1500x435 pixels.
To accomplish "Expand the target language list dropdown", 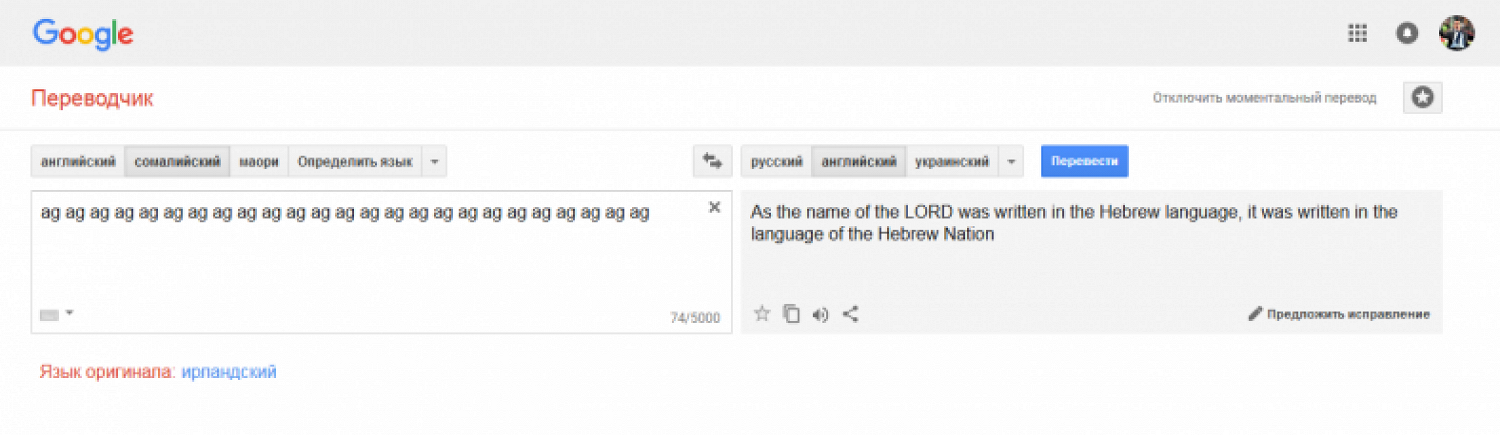I will 1011,161.
